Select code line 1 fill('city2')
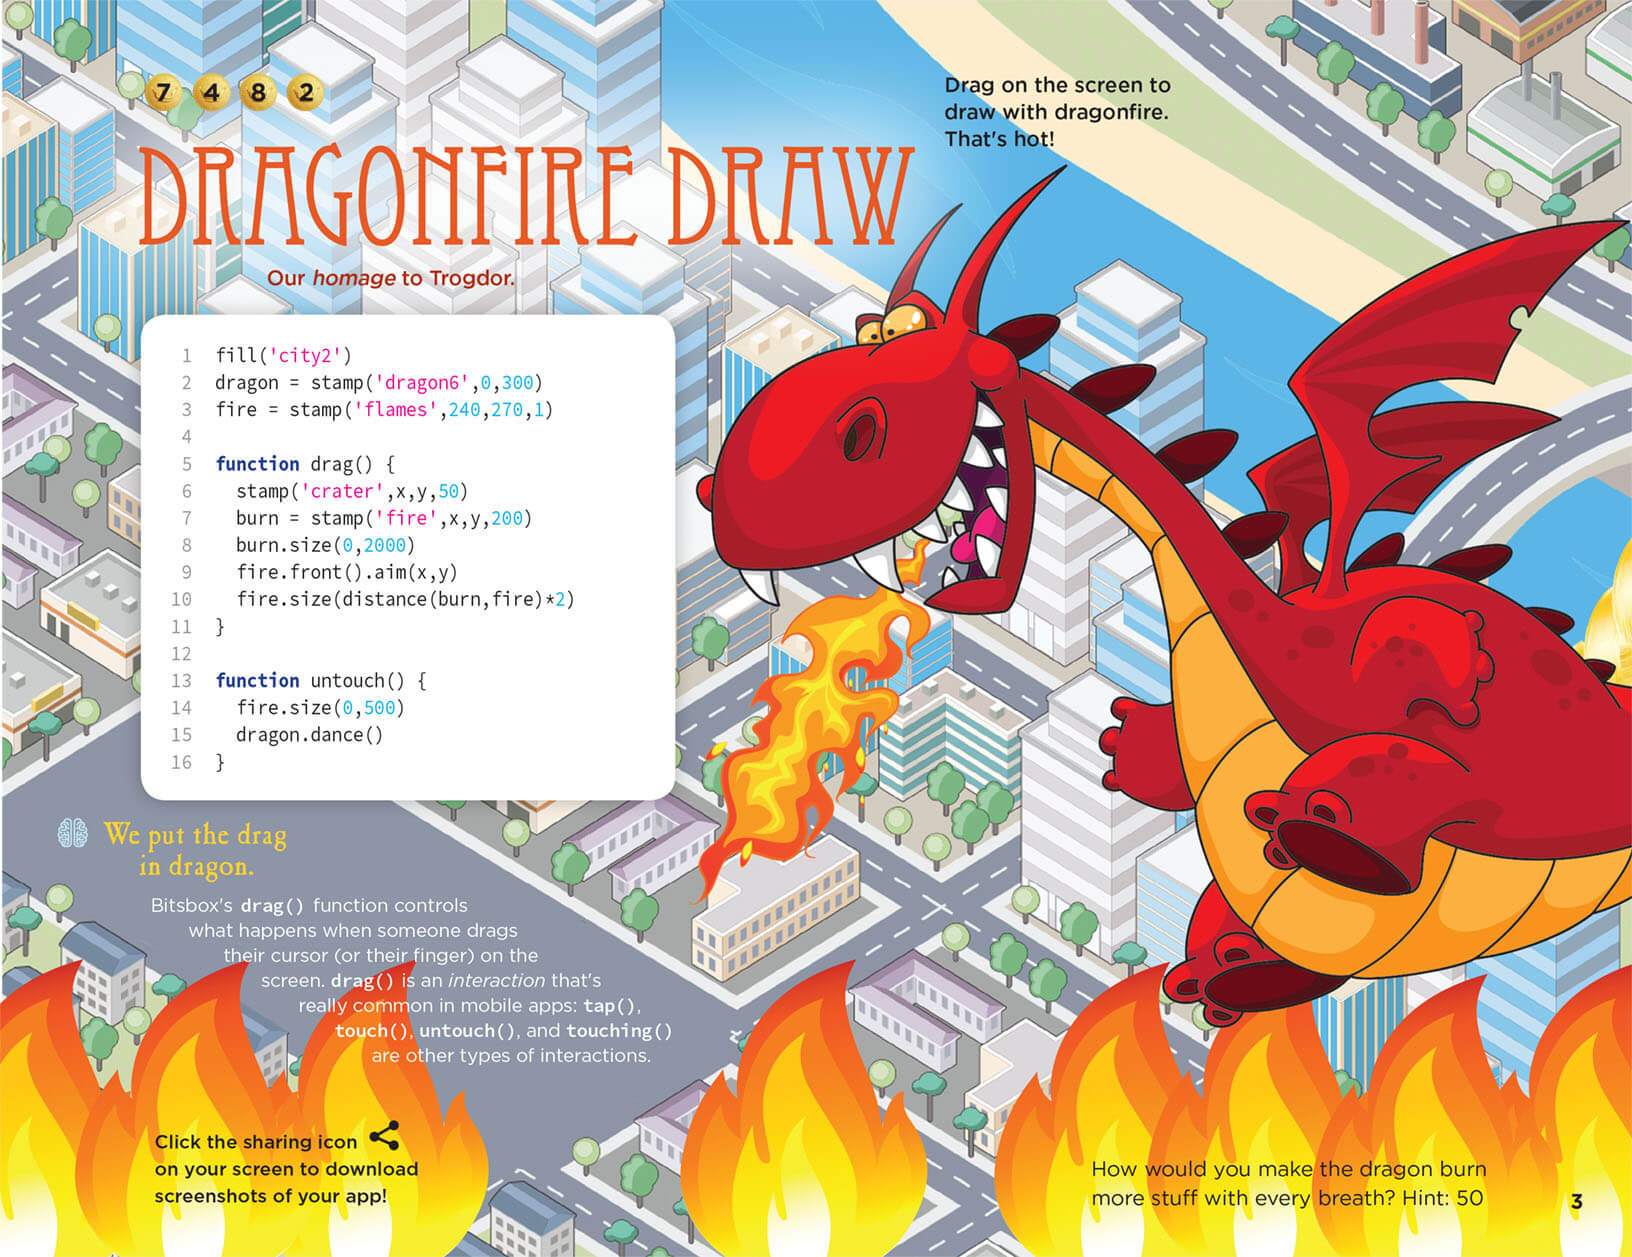 pyautogui.click(x=284, y=355)
